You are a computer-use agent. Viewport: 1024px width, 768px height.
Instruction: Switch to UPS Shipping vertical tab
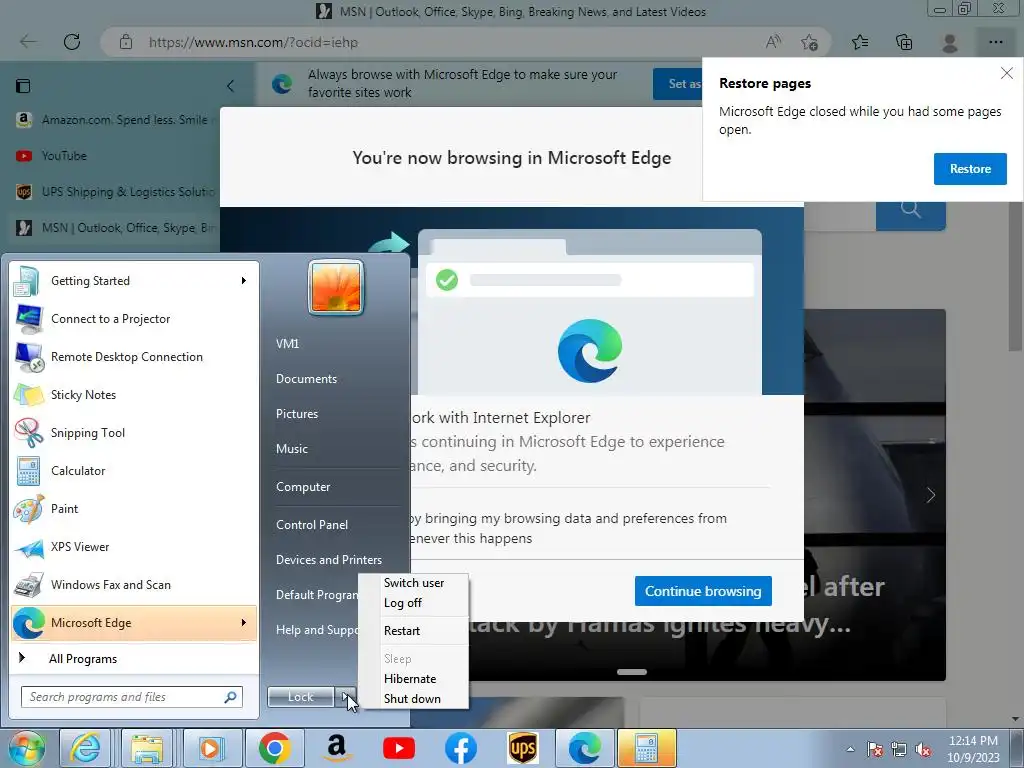click(116, 191)
